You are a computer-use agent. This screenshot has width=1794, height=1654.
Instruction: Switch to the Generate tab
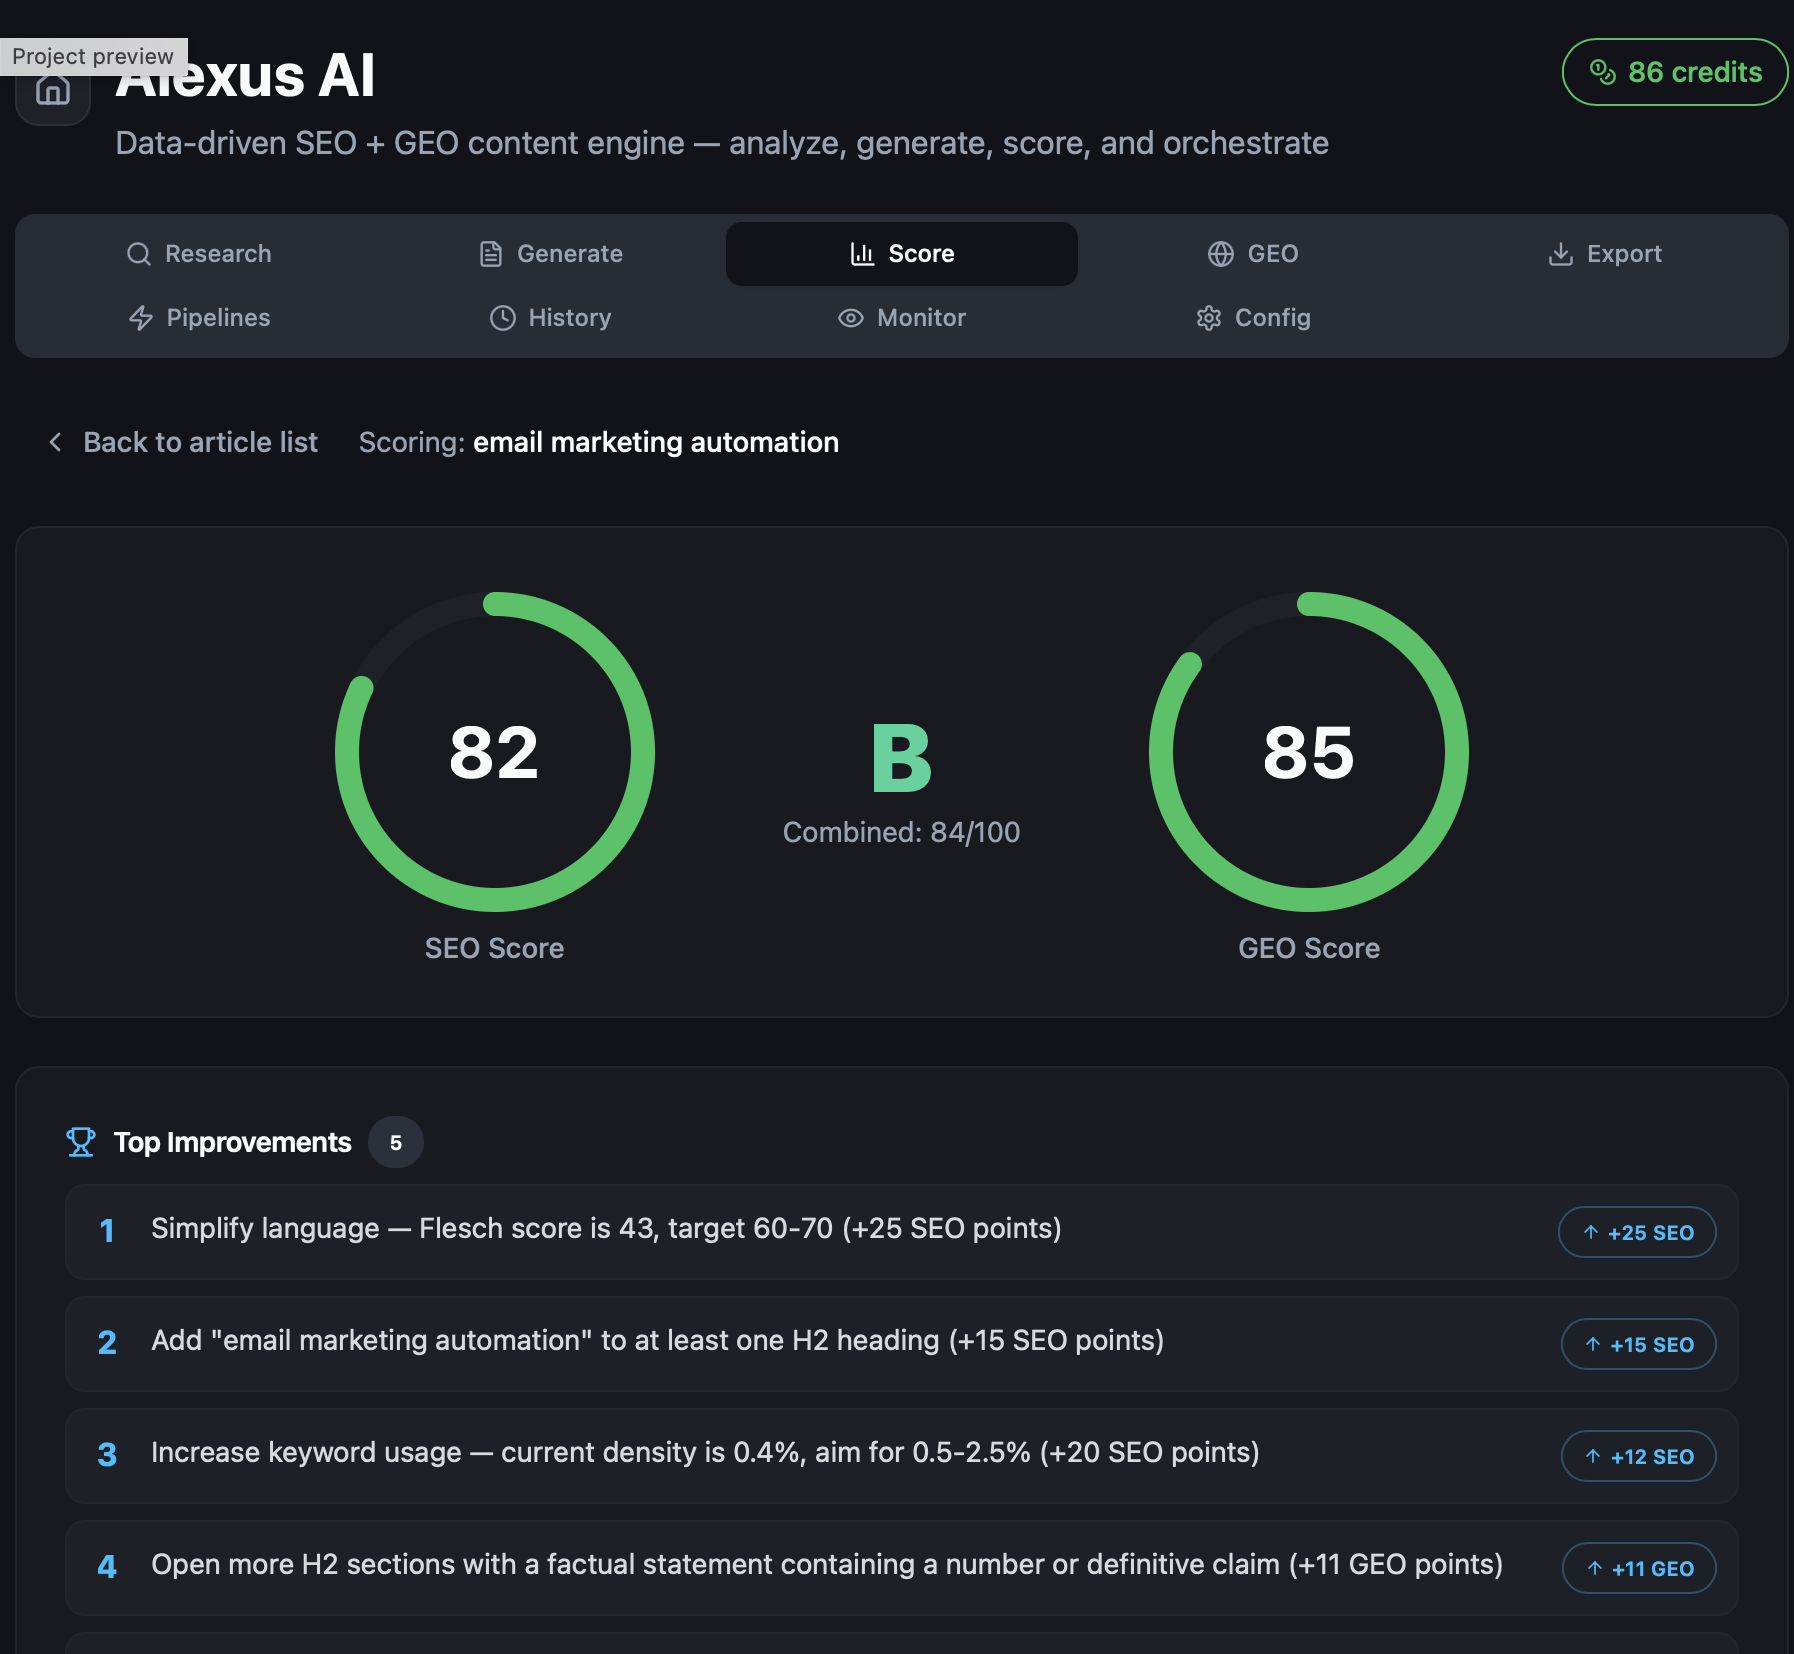[551, 254]
